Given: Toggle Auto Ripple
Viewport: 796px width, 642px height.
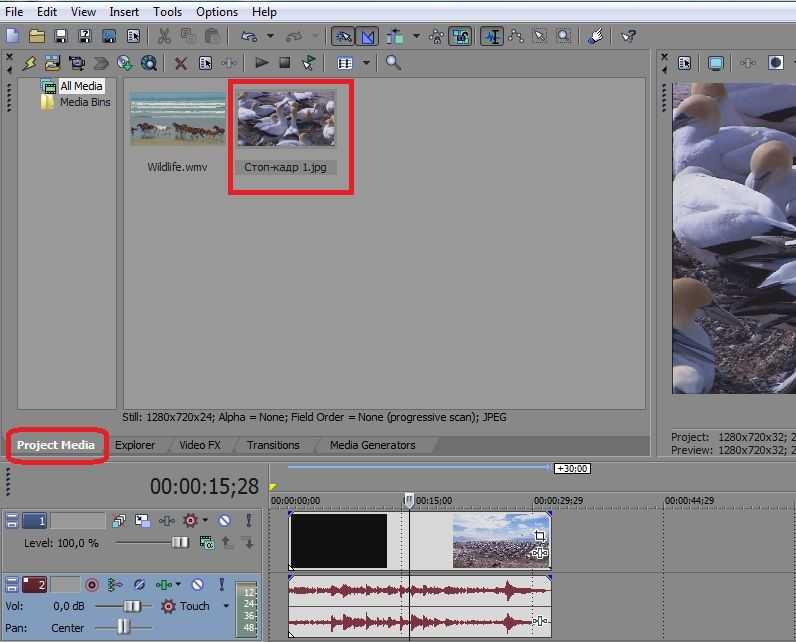Looking at the screenshot, I should click(395, 36).
